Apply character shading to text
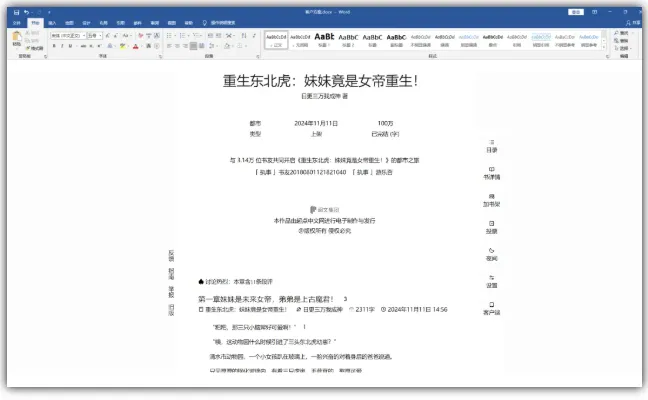Screen dimensions: 648x400 click(x=149, y=46)
